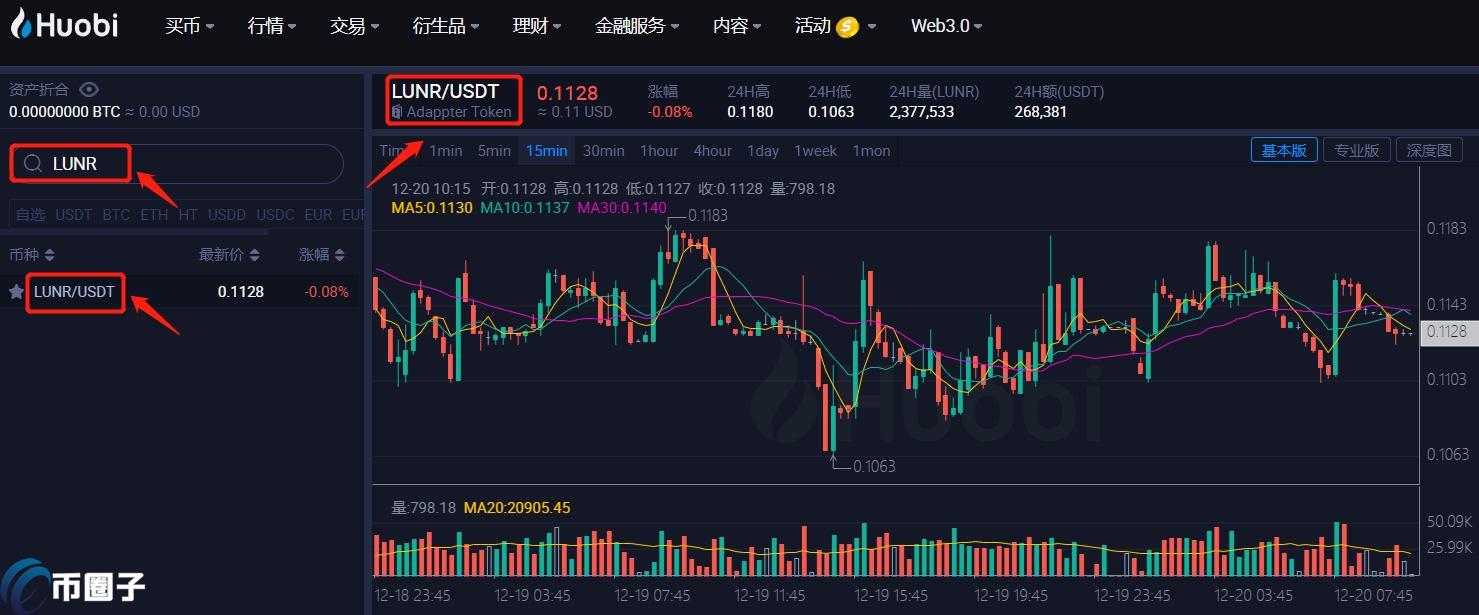Click the 0.00000000 BTC balance
1479x615 pixels.
[64, 112]
